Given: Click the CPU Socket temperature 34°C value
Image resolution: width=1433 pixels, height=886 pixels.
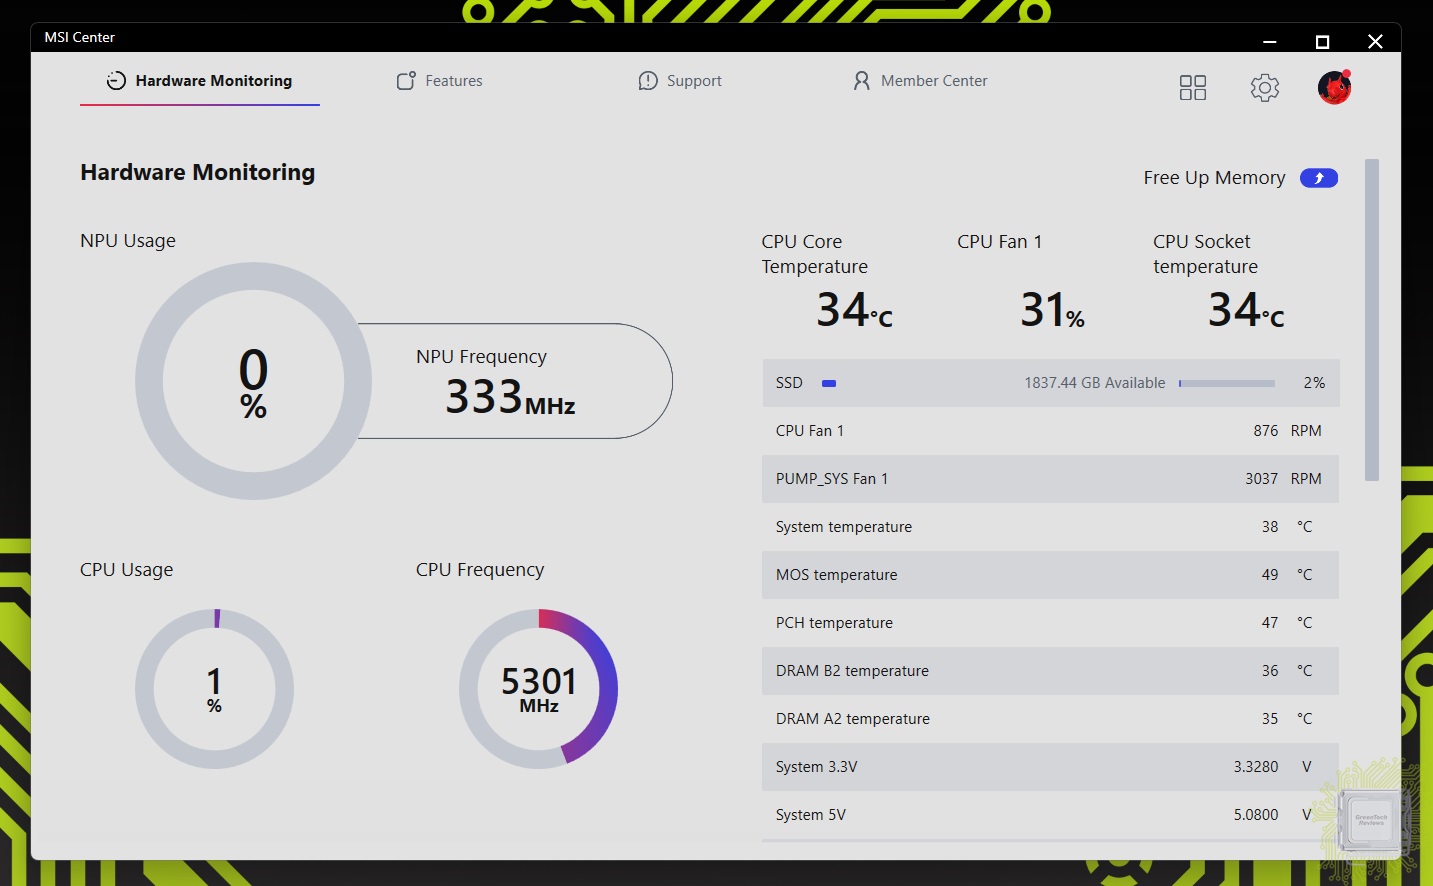Looking at the screenshot, I should pos(1246,310).
